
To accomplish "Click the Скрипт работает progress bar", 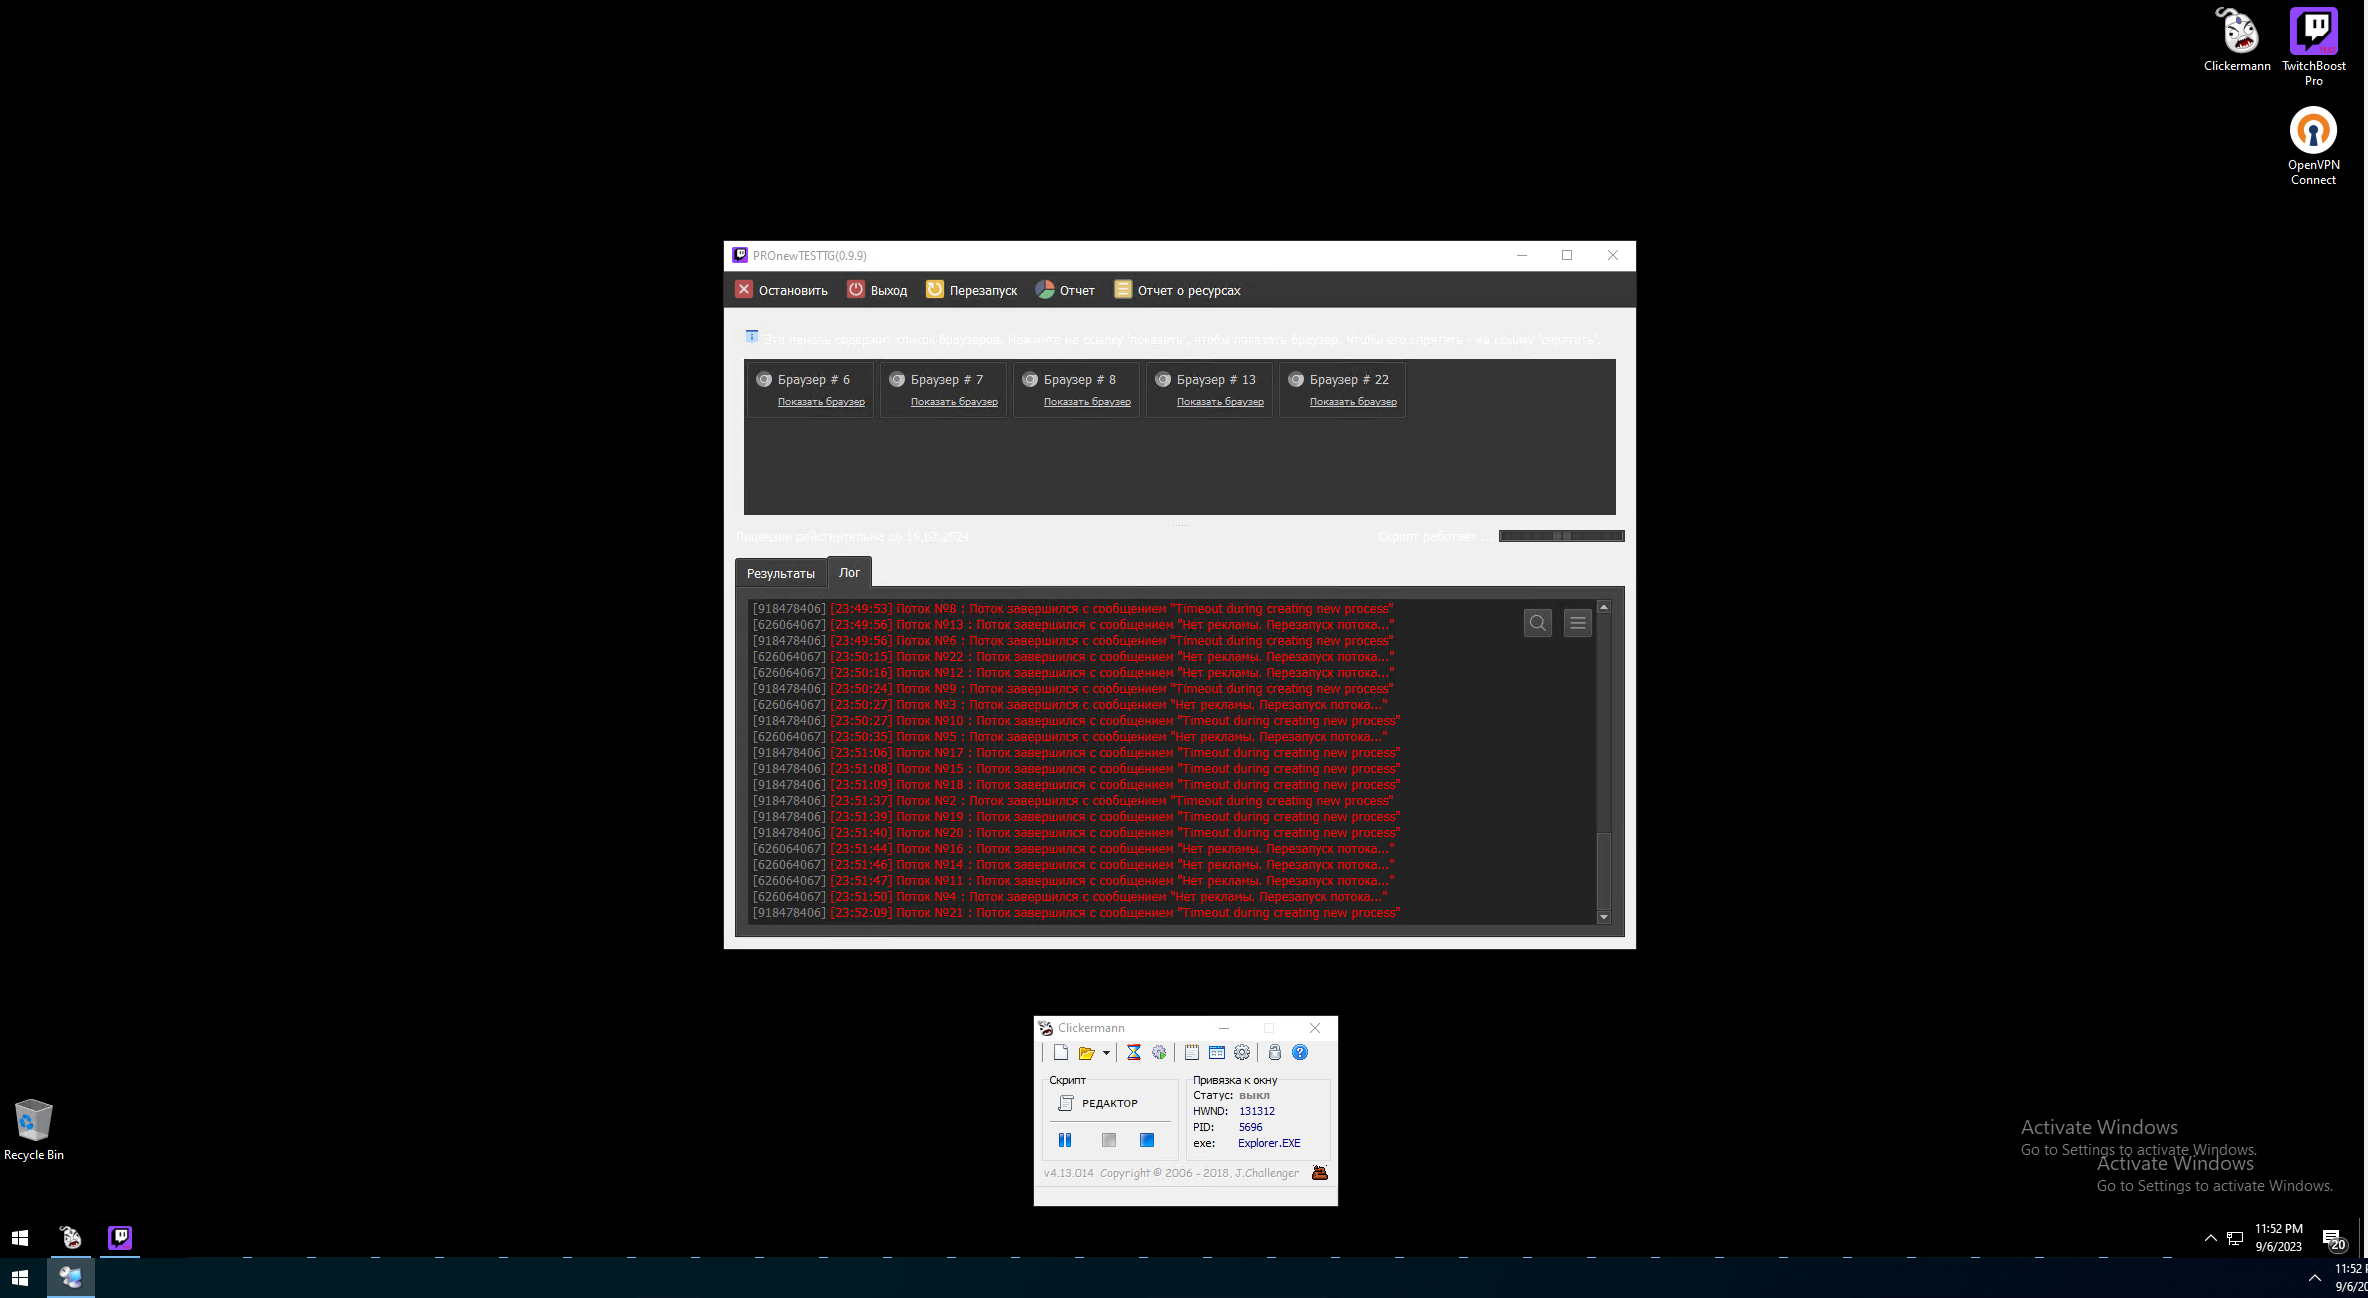I will click(1560, 536).
